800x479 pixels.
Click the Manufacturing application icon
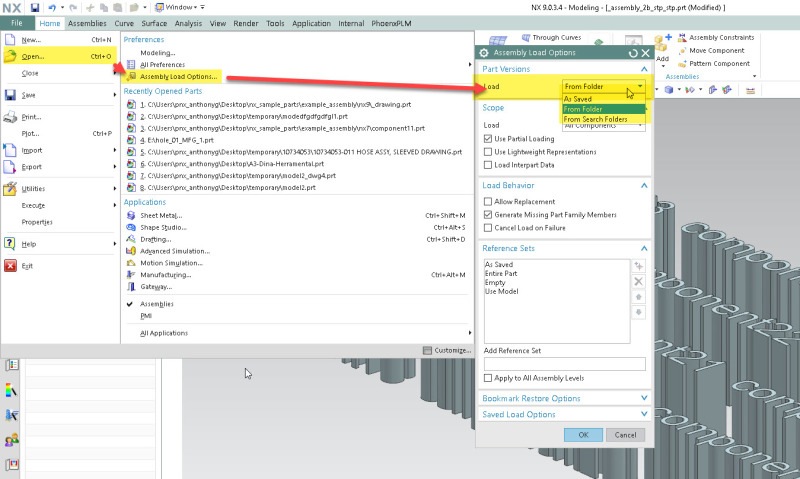point(131,274)
